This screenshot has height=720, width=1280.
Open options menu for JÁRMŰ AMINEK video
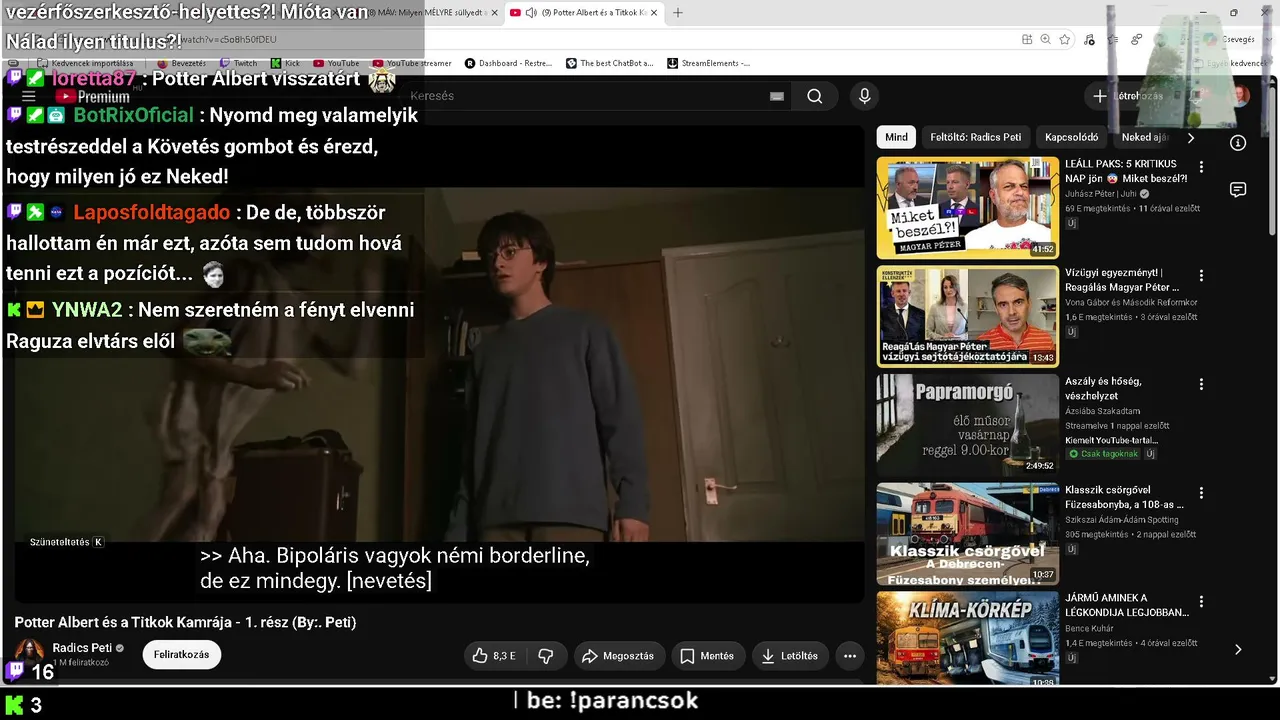tap(1201, 602)
